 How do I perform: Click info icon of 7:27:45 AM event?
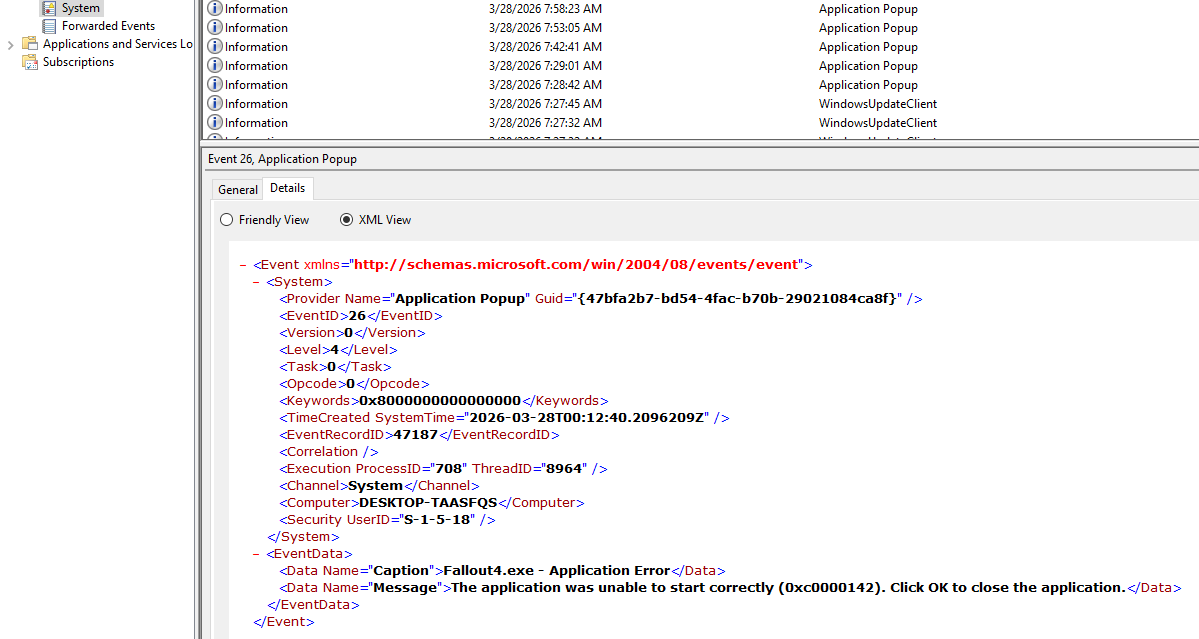(x=215, y=103)
